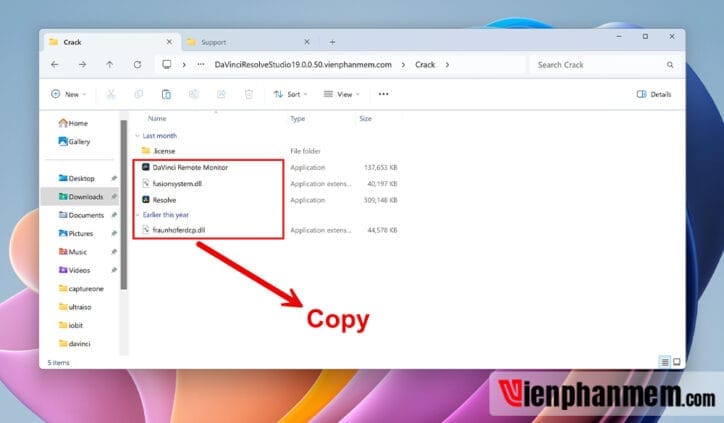Toggle the Details pane
Screen dimensions: 724x423
[654, 94]
